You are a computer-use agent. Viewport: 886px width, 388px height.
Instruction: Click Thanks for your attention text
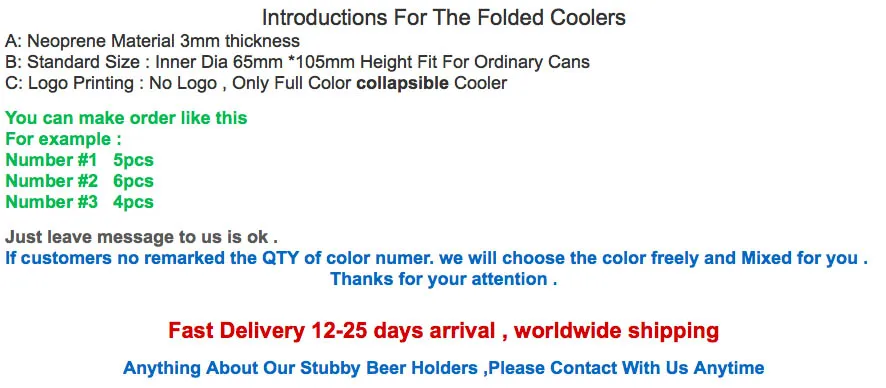tap(444, 279)
